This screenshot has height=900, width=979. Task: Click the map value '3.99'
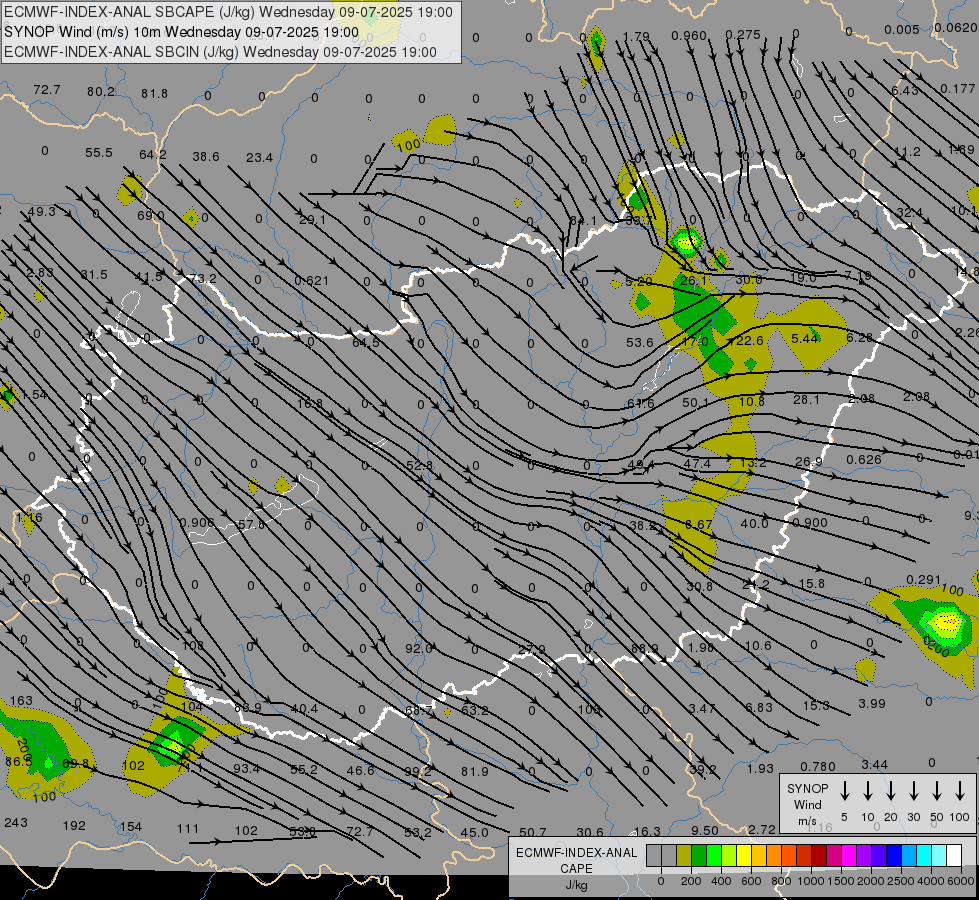[872, 703]
